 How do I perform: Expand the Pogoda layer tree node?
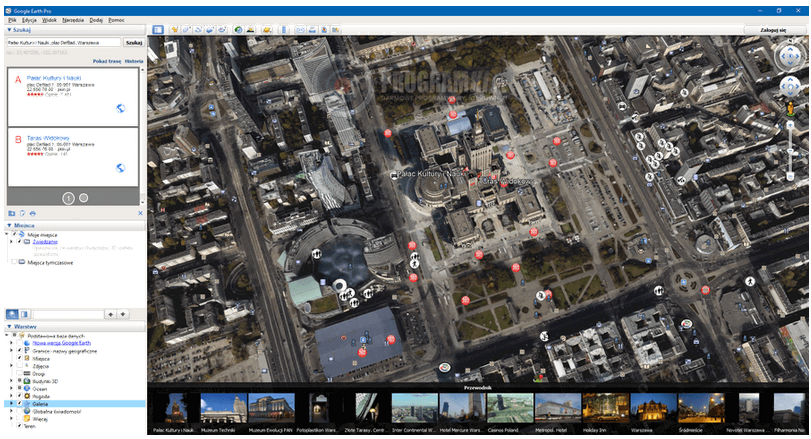(12, 396)
